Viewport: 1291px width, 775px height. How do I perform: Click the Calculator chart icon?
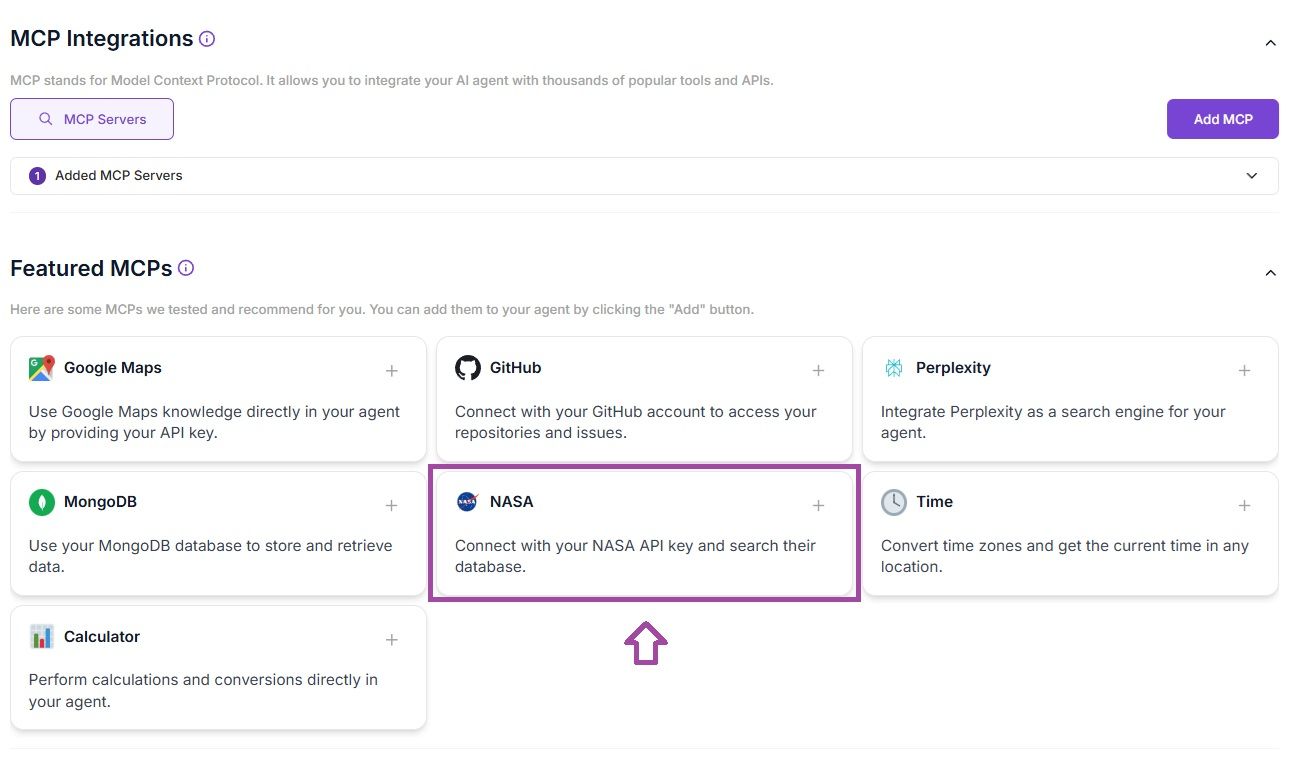(x=41, y=637)
